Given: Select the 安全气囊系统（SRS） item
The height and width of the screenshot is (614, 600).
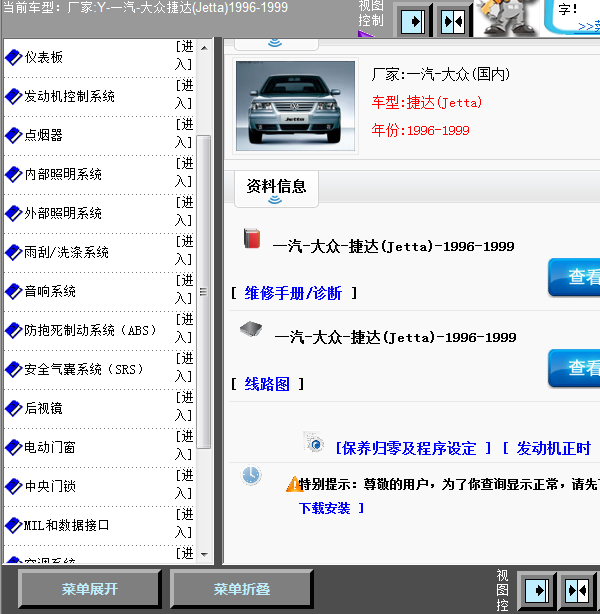Looking at the screenshot, I should pos(84,369).
